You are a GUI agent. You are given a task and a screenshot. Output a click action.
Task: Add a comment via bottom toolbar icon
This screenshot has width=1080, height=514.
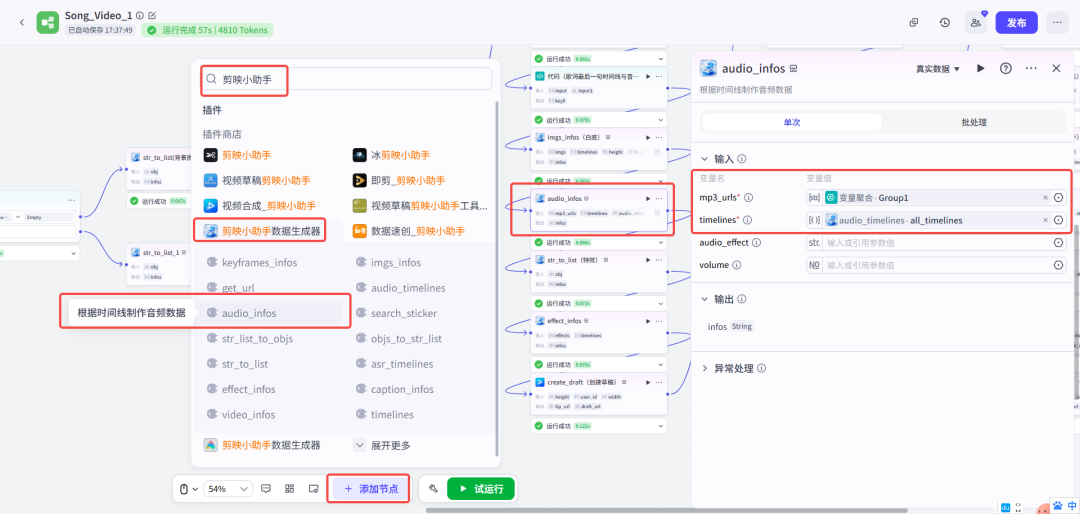[x=267, y=489]
